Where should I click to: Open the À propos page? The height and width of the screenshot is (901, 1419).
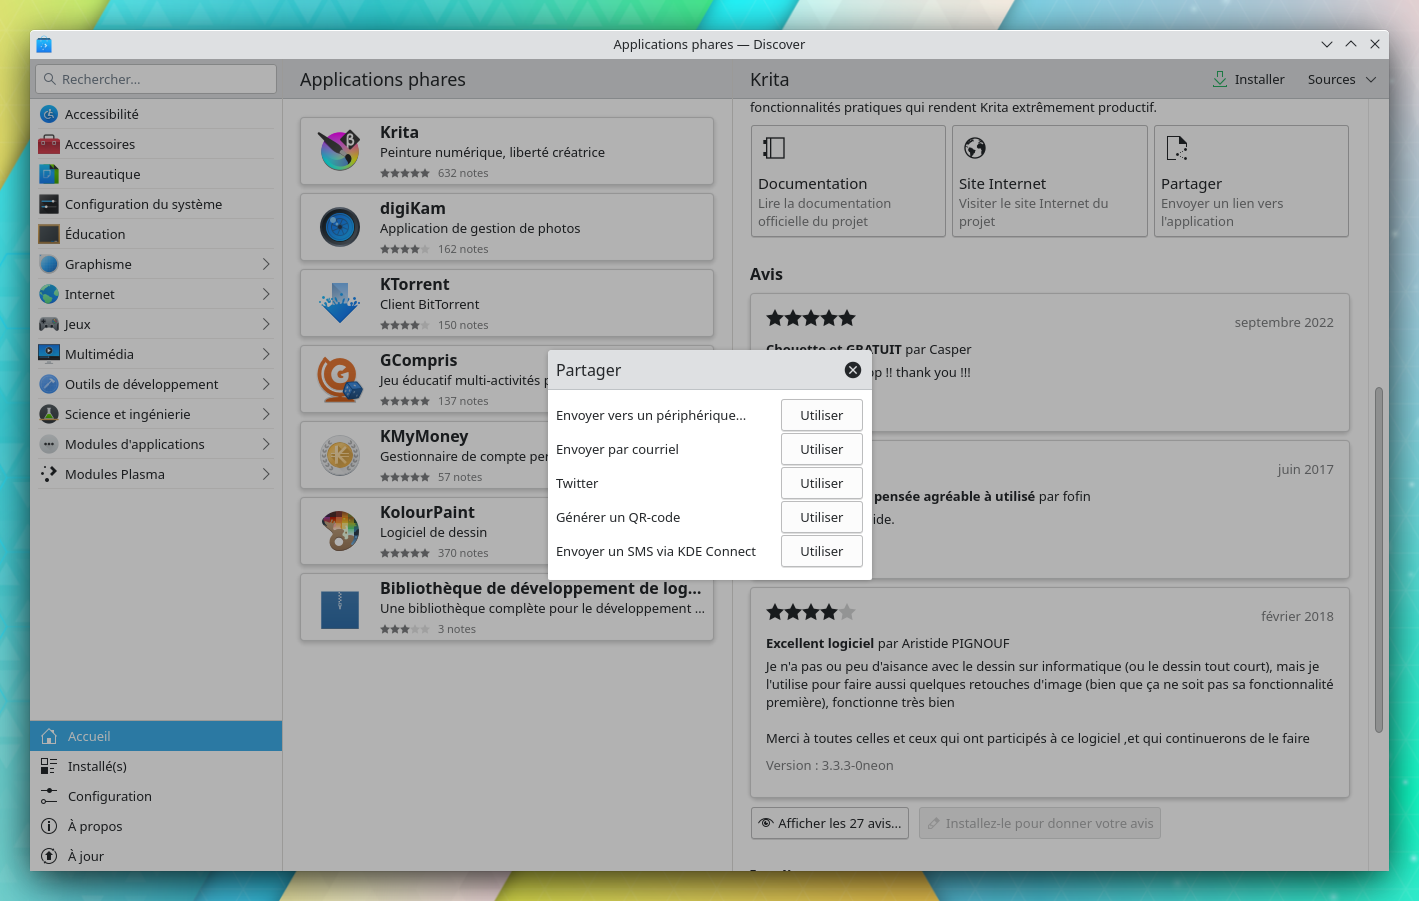(156, 826)
